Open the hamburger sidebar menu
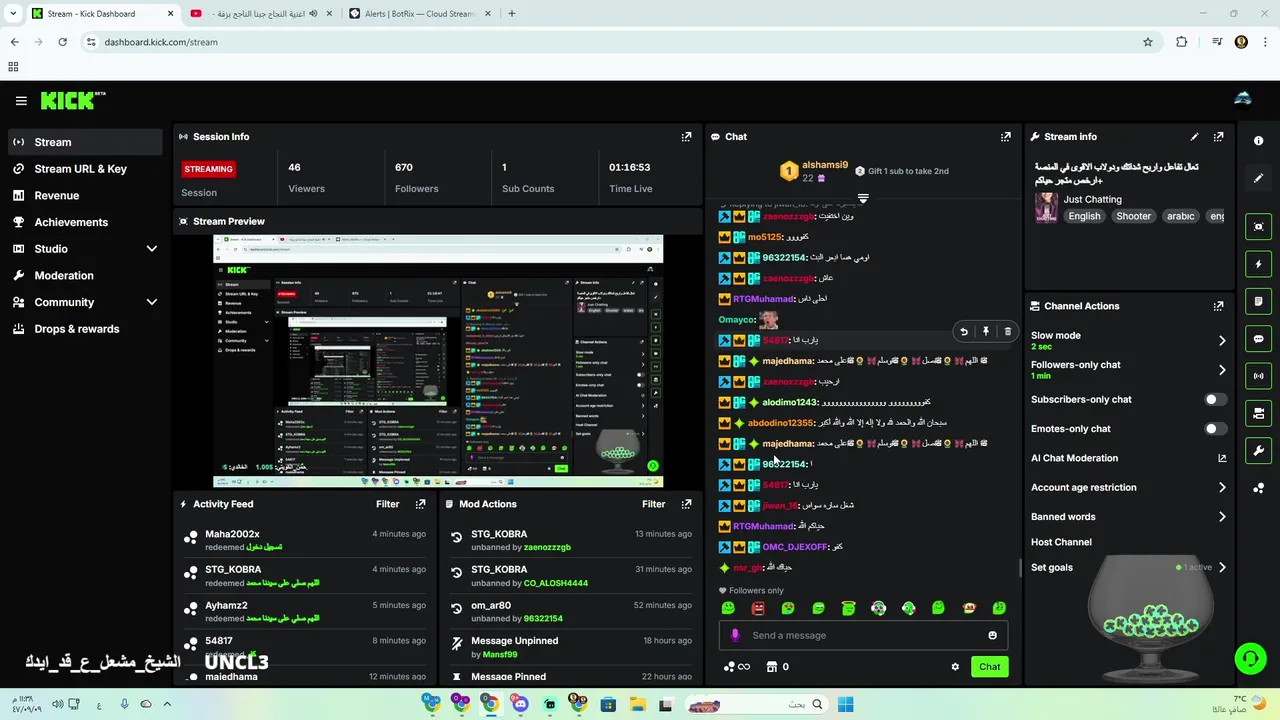 (x=21, y=101)
